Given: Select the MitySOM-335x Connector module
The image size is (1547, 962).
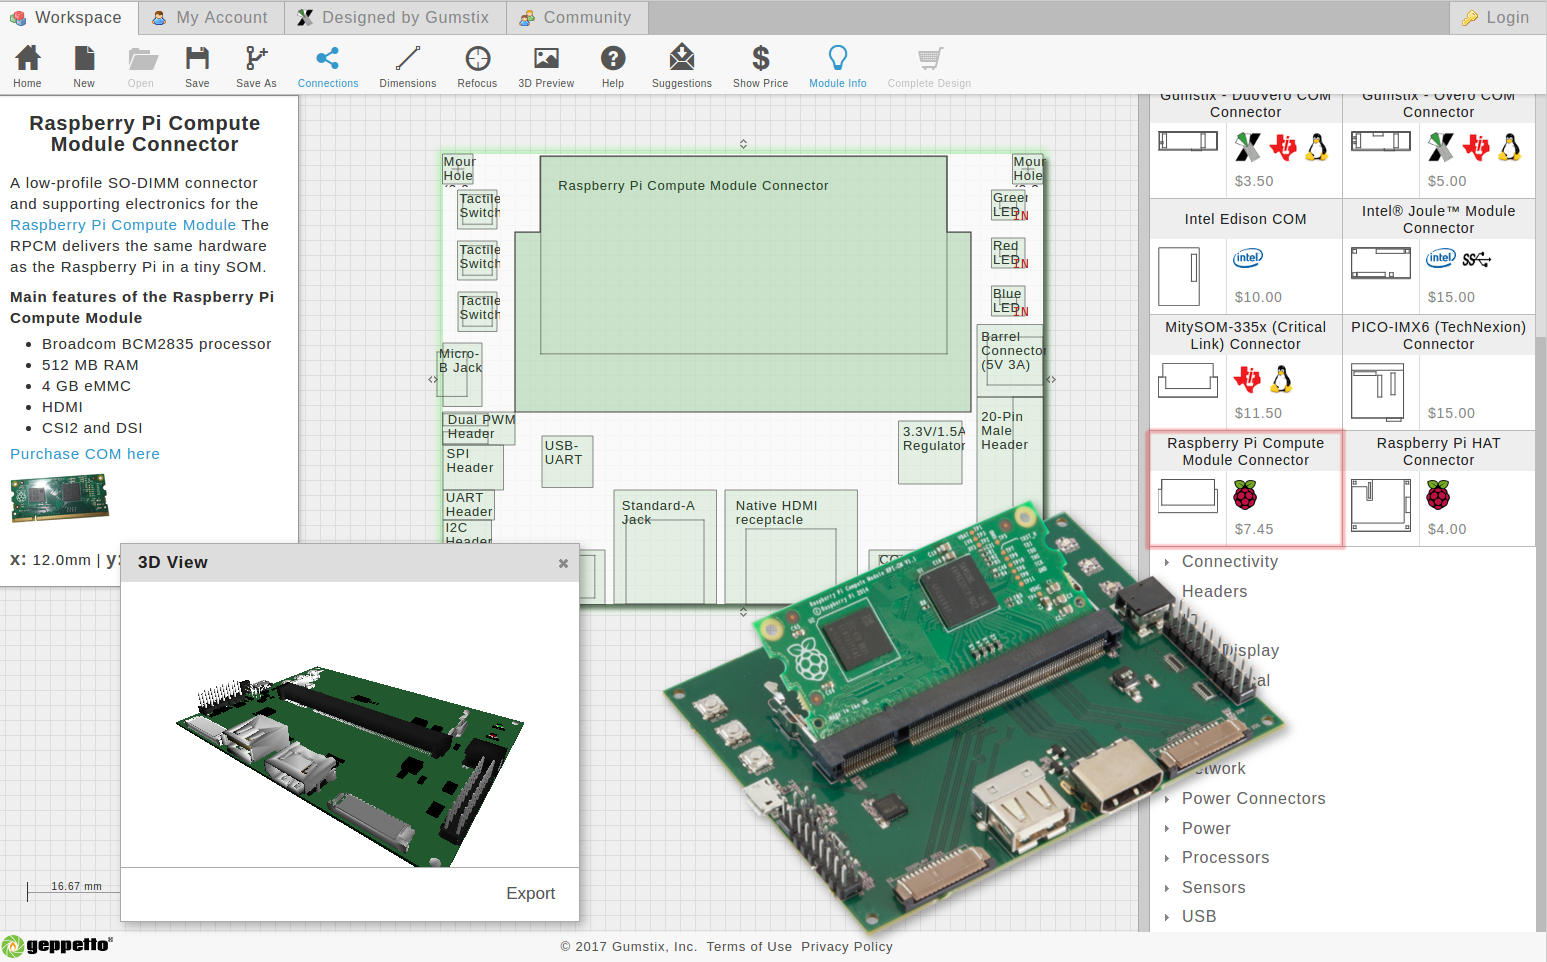Looking at the screenshot, I should [x=1246, y=373].
